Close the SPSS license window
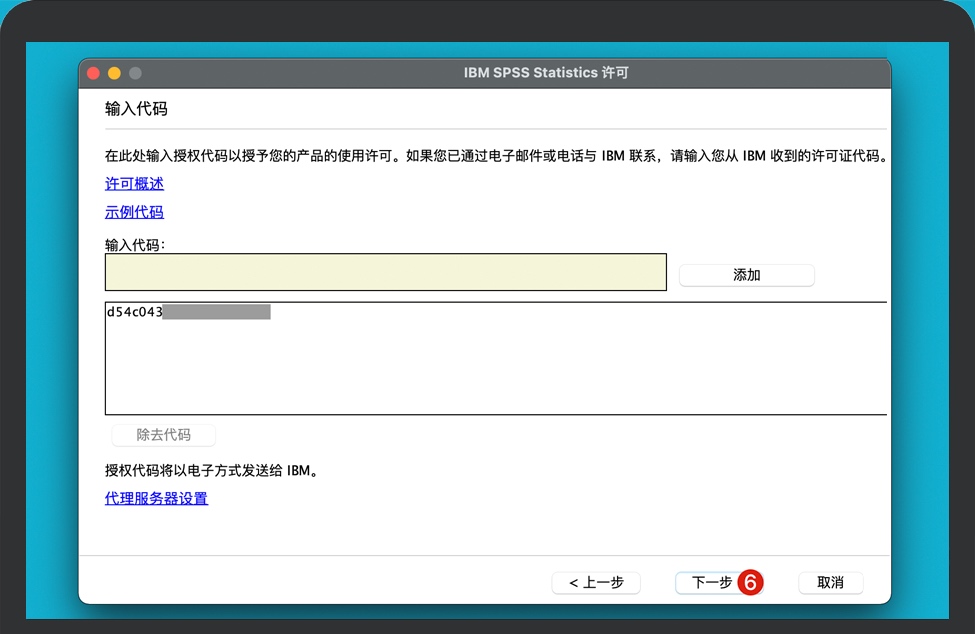 click(x=93, y=73)
